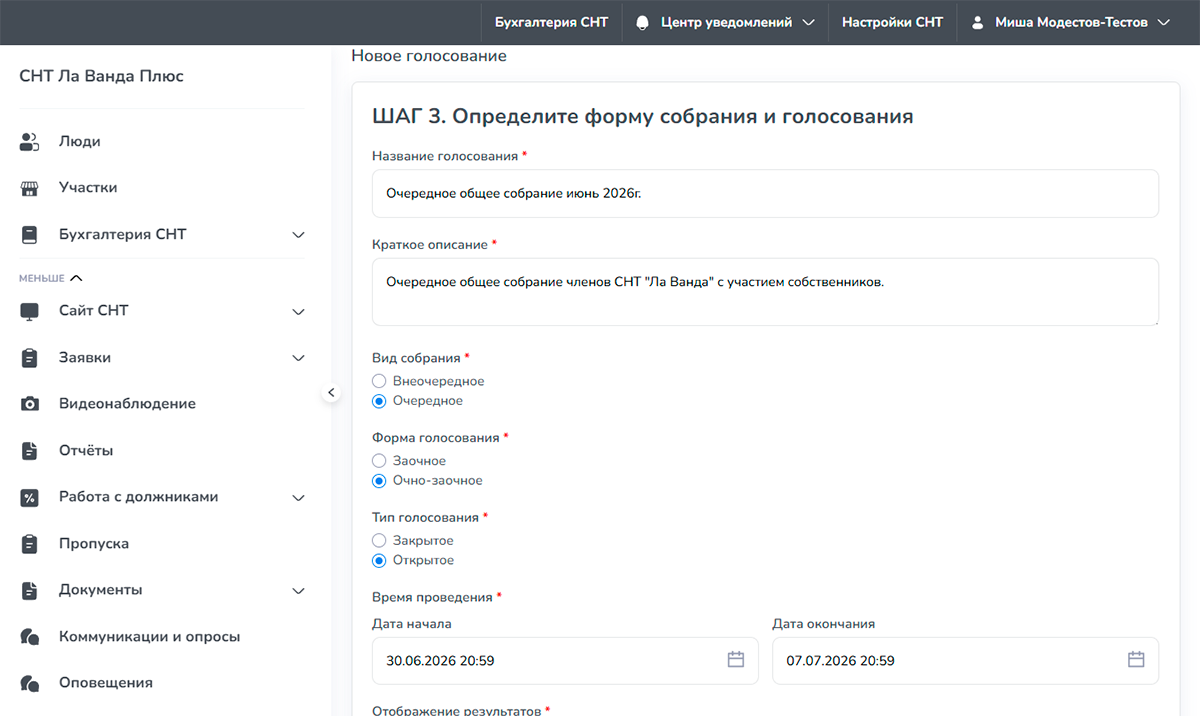1200x716 pixels.
Task: Click the Работа с должниками percent icon
Action: pos(30,497)
